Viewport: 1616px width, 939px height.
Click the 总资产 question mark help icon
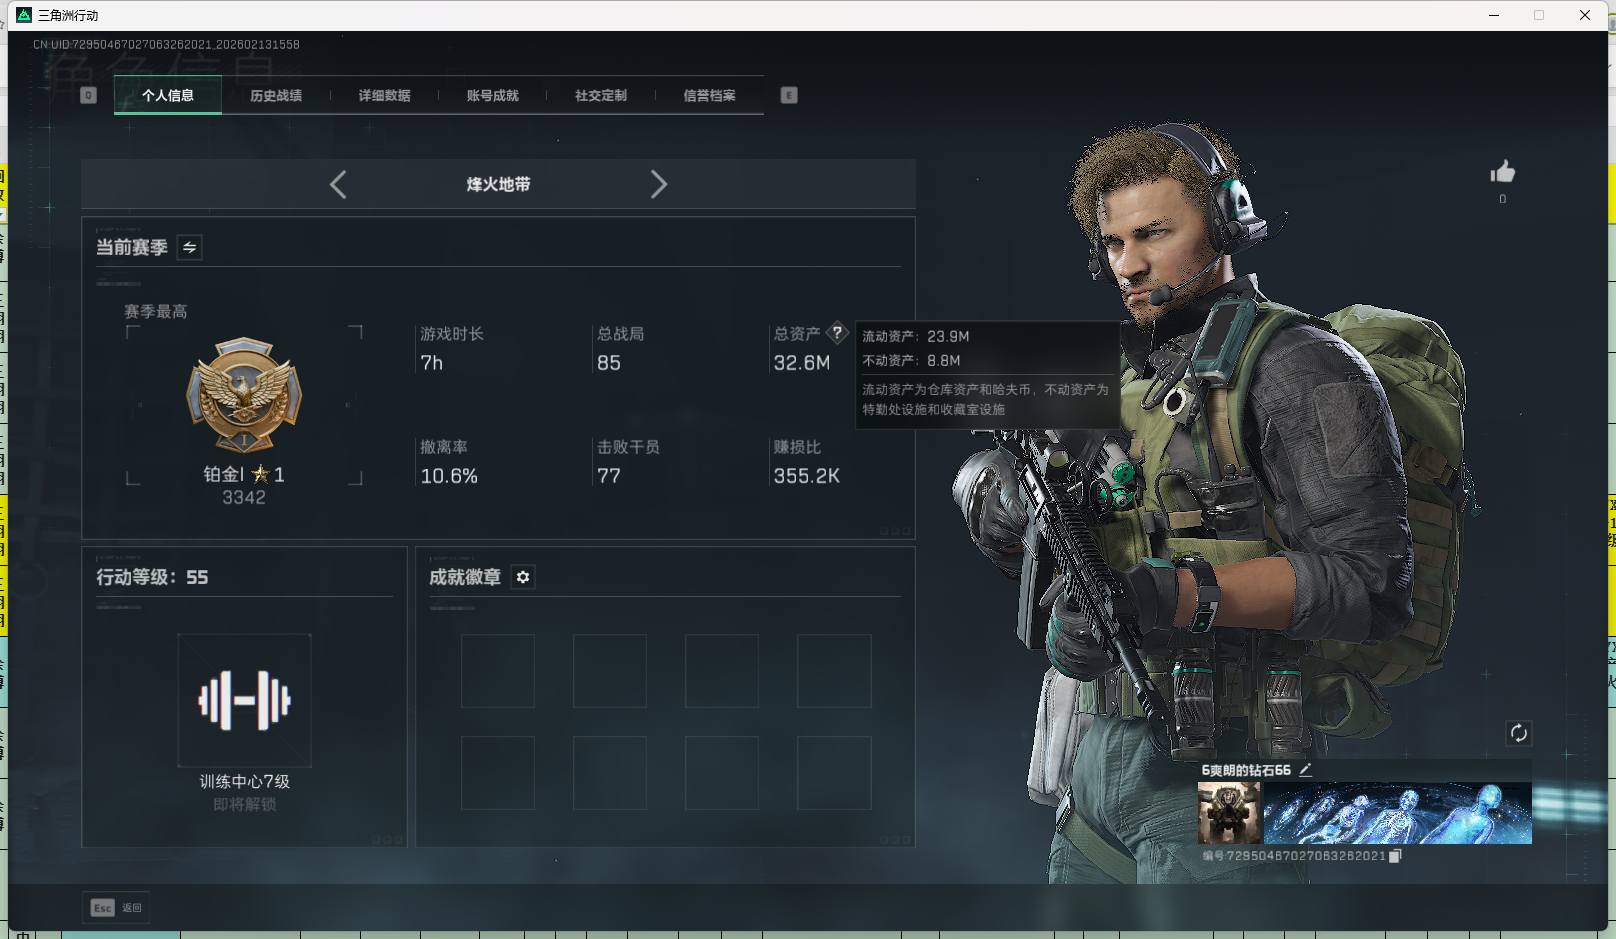(x=837, y=333)
